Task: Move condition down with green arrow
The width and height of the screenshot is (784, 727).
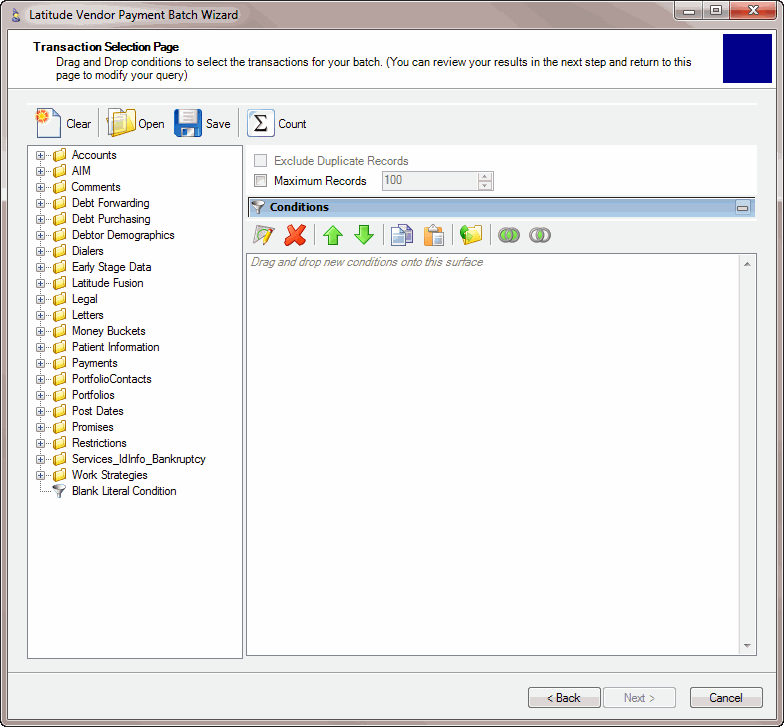Action: click(364, 235)
